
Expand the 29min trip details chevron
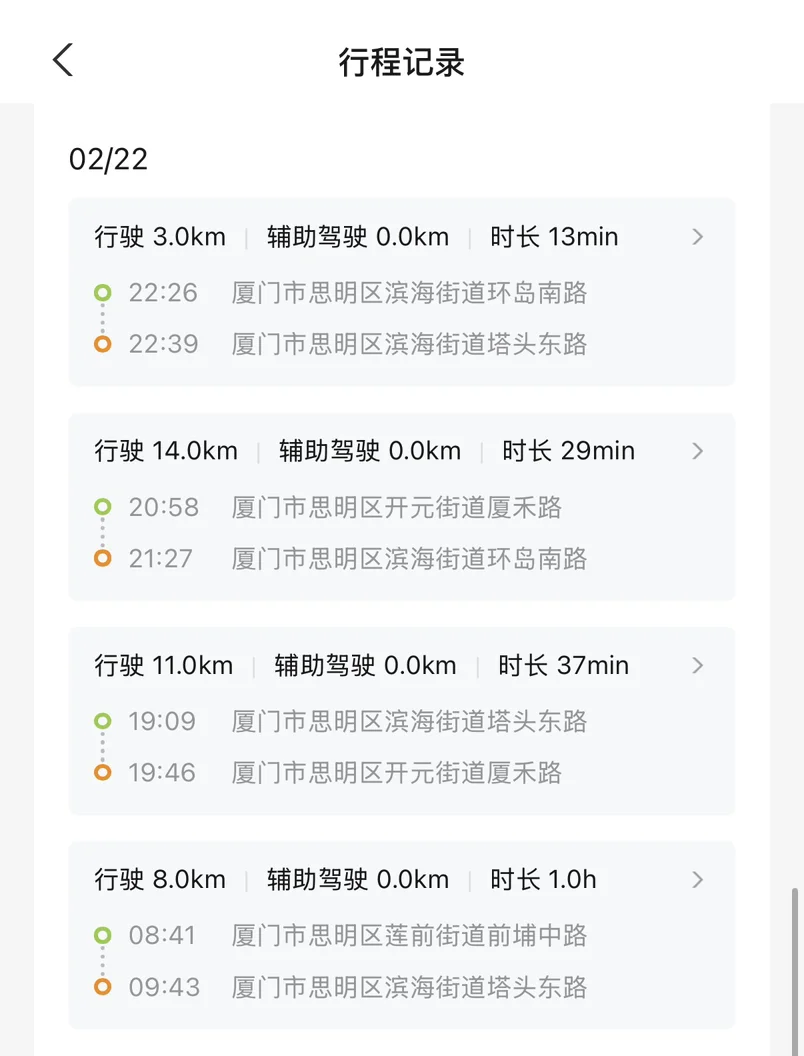pyautogui.click(x=698, y=451)
